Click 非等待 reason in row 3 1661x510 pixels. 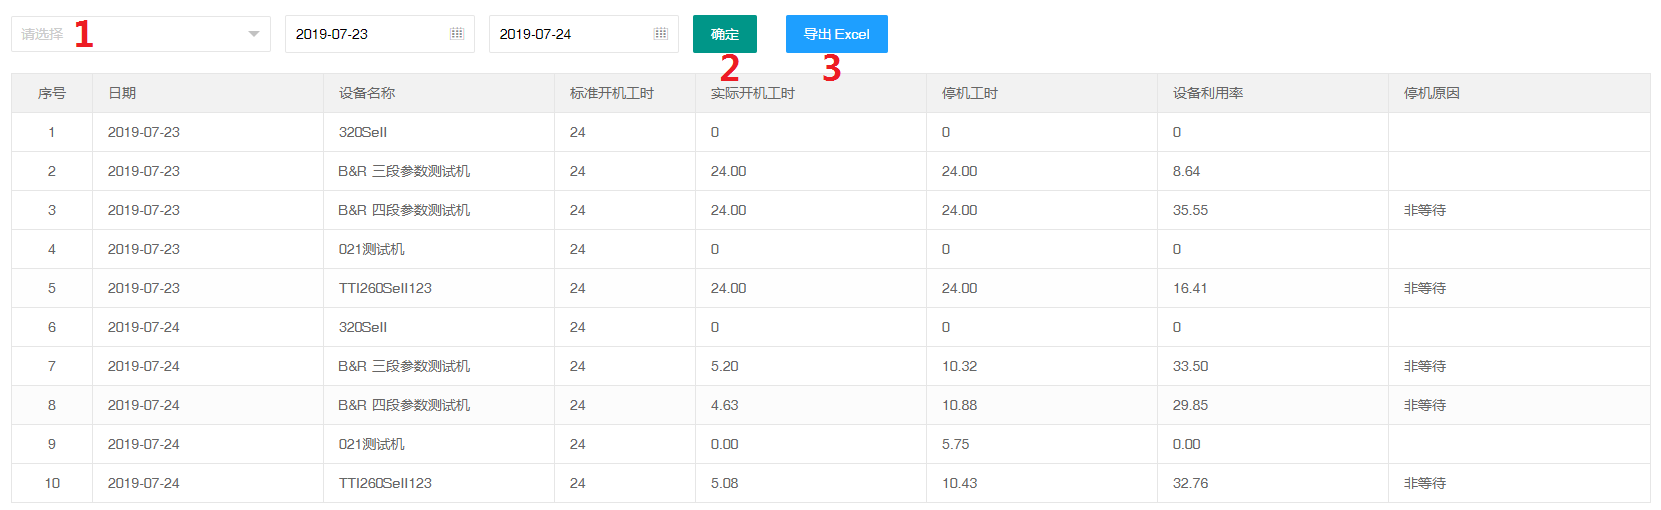click(1425, 210)
